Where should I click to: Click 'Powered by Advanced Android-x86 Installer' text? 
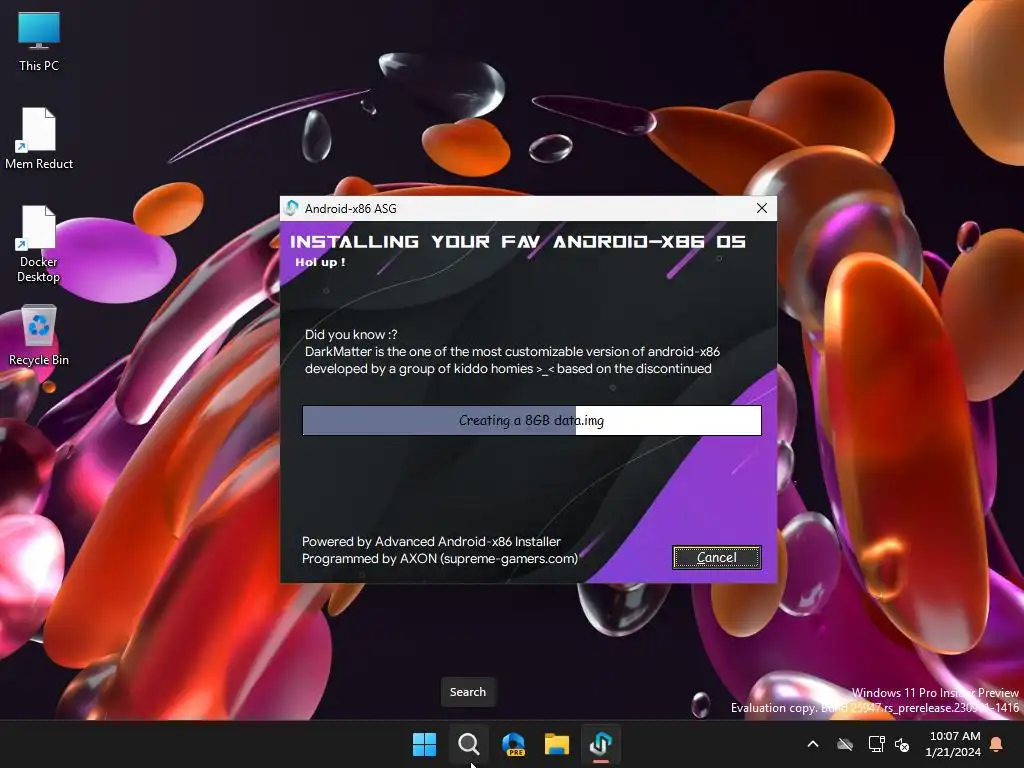click(x=431, y=541)
